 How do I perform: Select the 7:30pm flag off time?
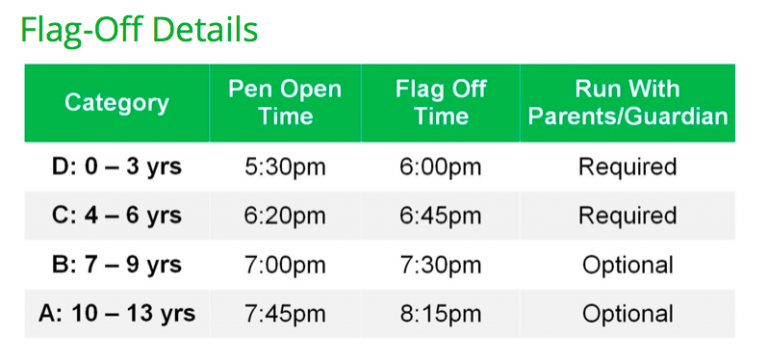tap(441, 265)
